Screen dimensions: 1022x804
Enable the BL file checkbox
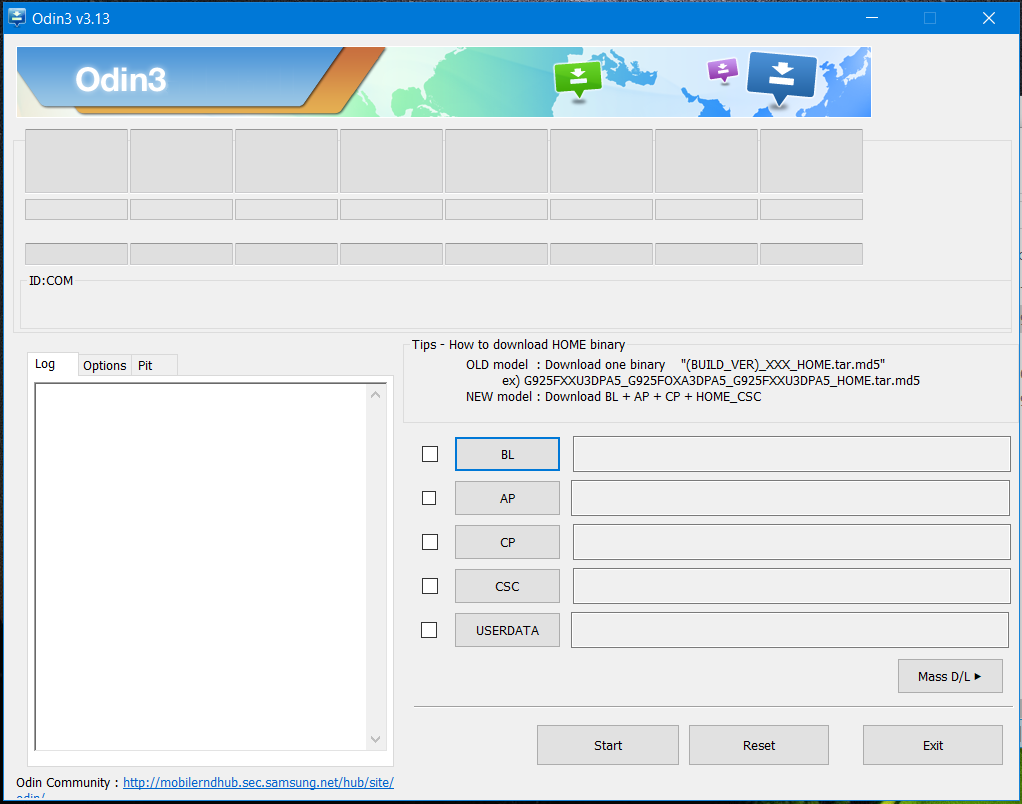pos(430,454)
